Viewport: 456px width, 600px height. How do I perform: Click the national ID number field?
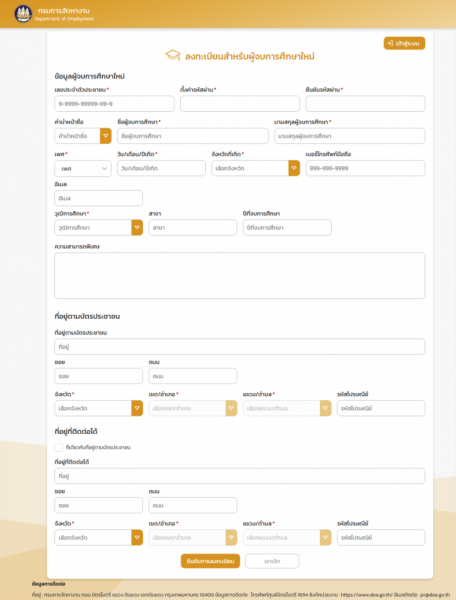click(114, 104)
